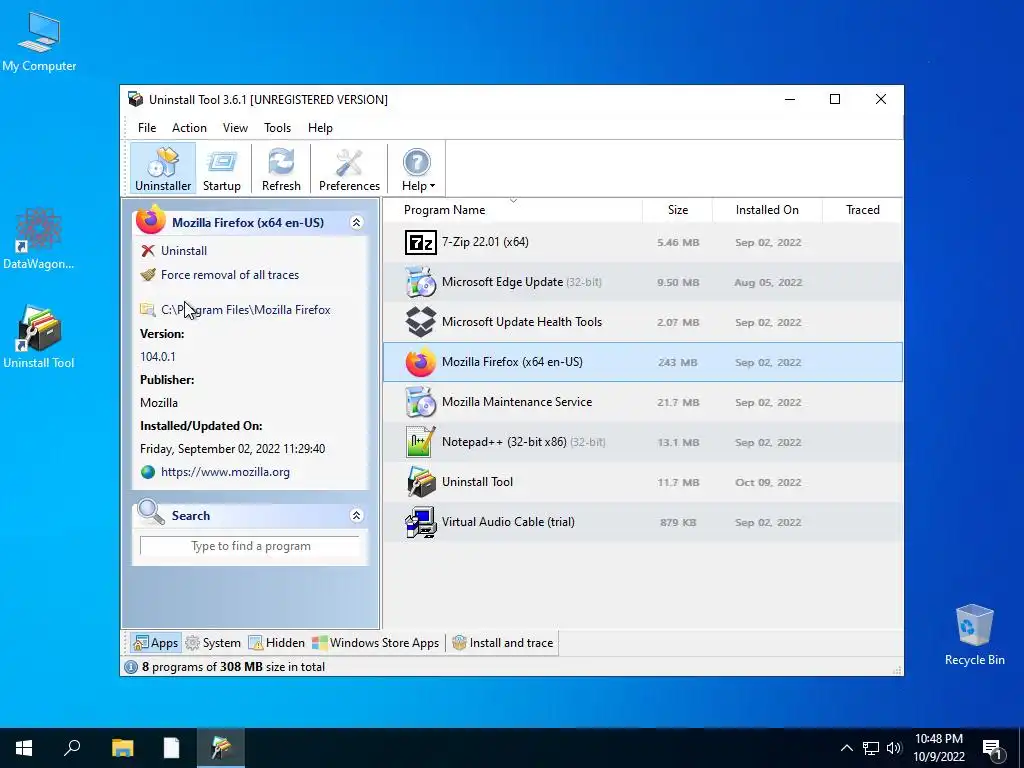1024x768 pixels.
Task: Open the Uninstaller toolbar section
Action: pyautogui.click(x=163, y=169)
